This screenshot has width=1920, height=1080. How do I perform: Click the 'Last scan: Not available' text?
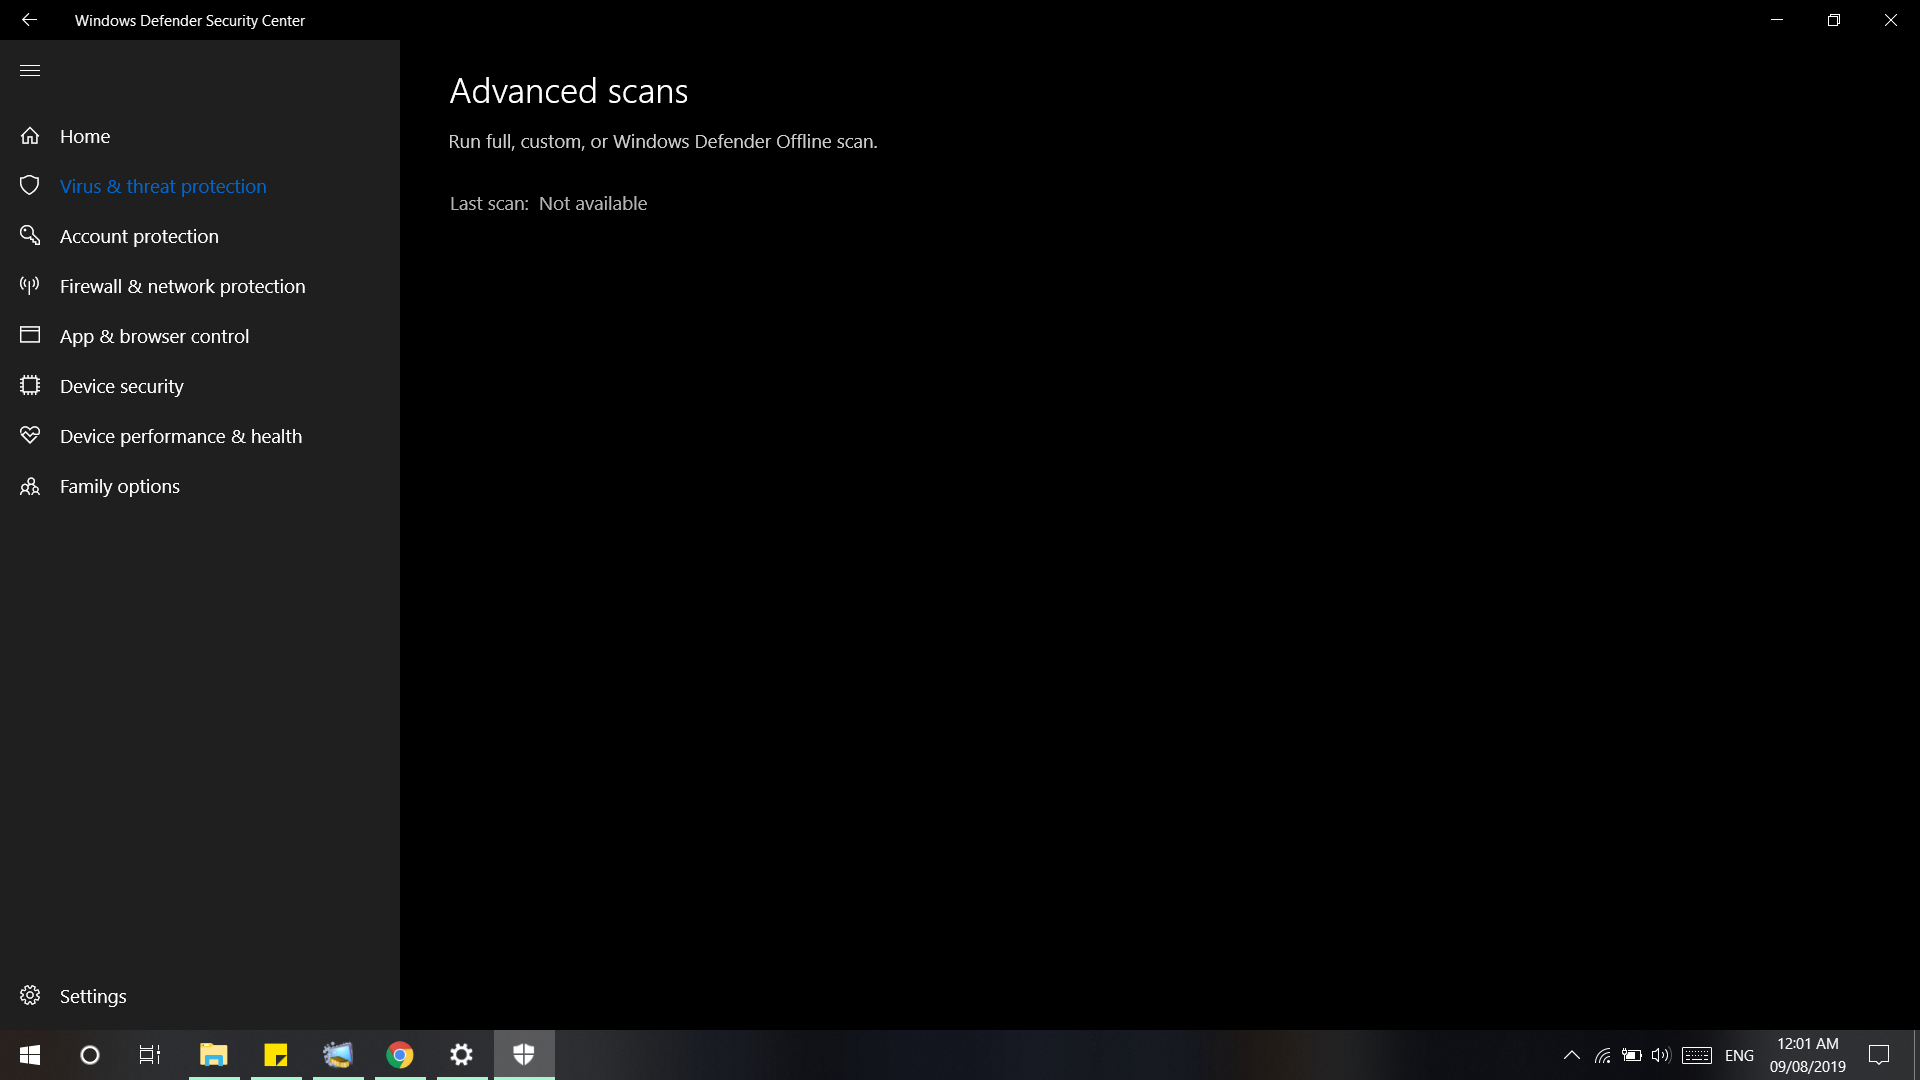coord(548,203)
